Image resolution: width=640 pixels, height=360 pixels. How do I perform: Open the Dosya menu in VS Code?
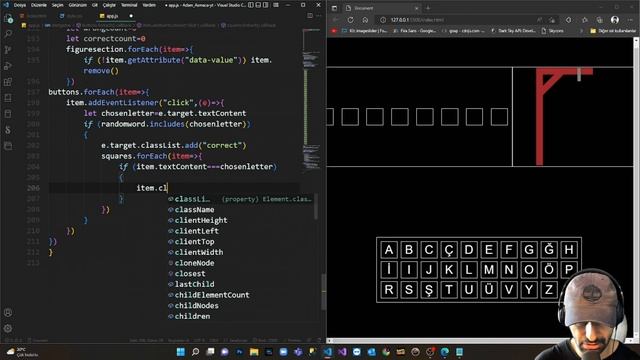coord(20,5)
